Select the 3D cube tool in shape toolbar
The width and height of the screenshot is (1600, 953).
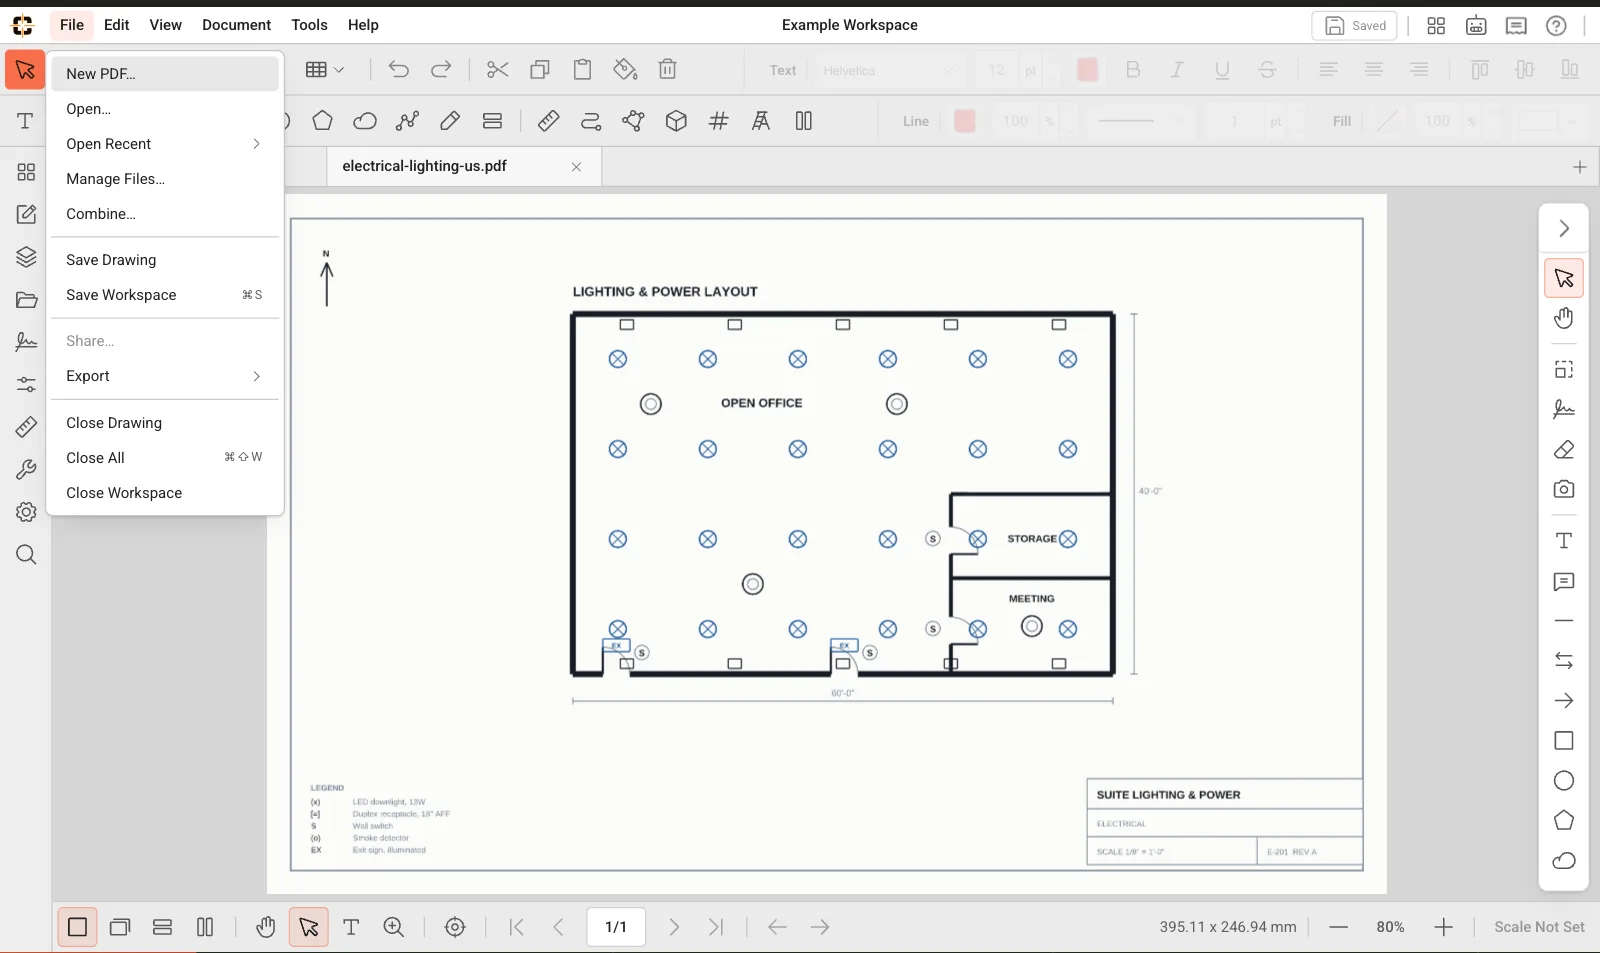676,121
